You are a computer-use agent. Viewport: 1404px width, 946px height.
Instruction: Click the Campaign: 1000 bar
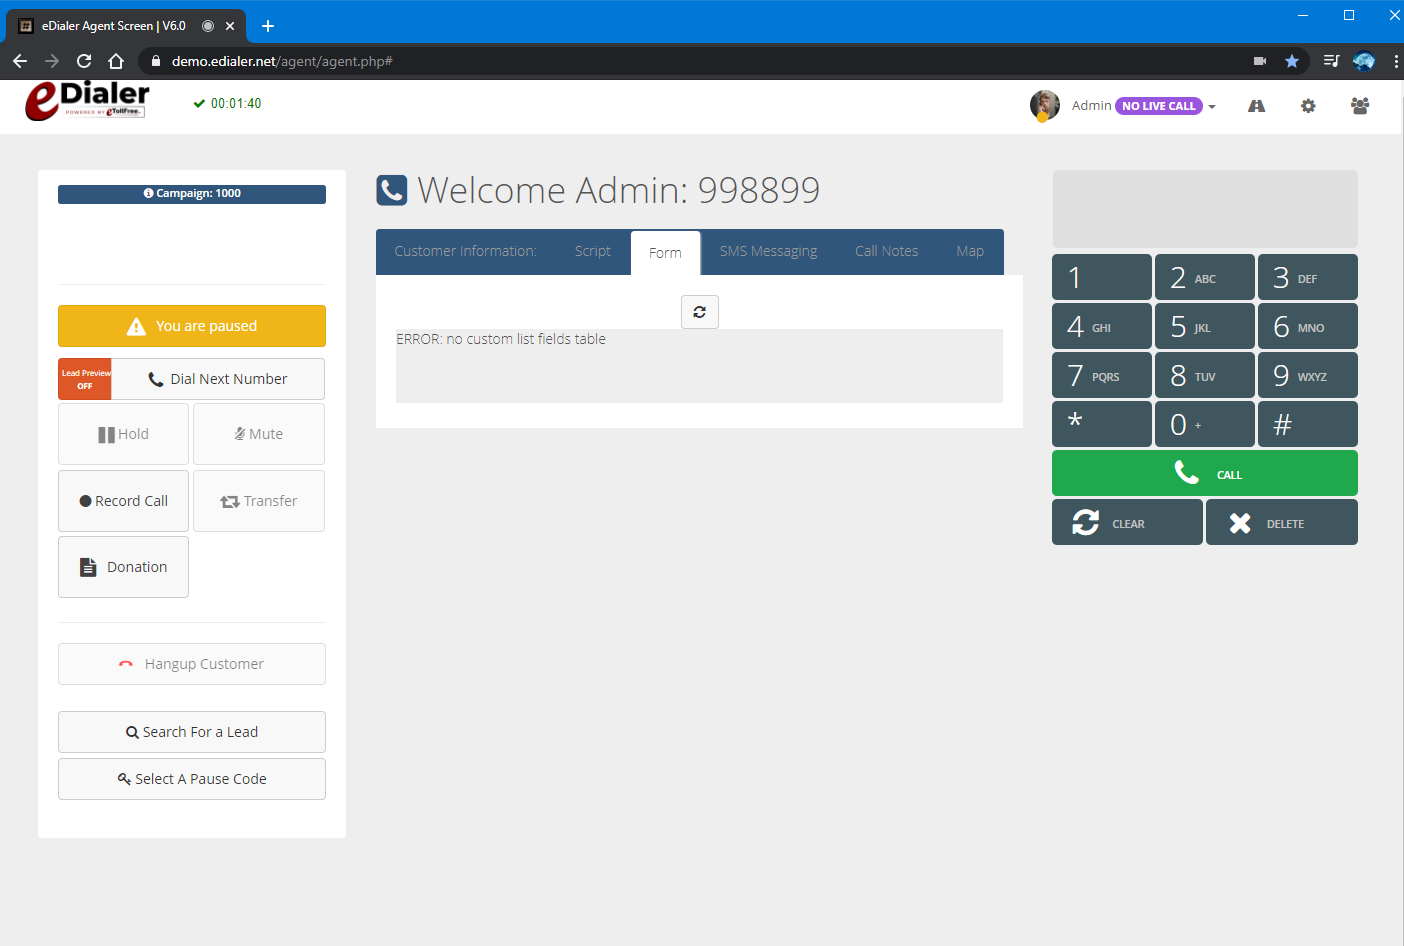192,194
